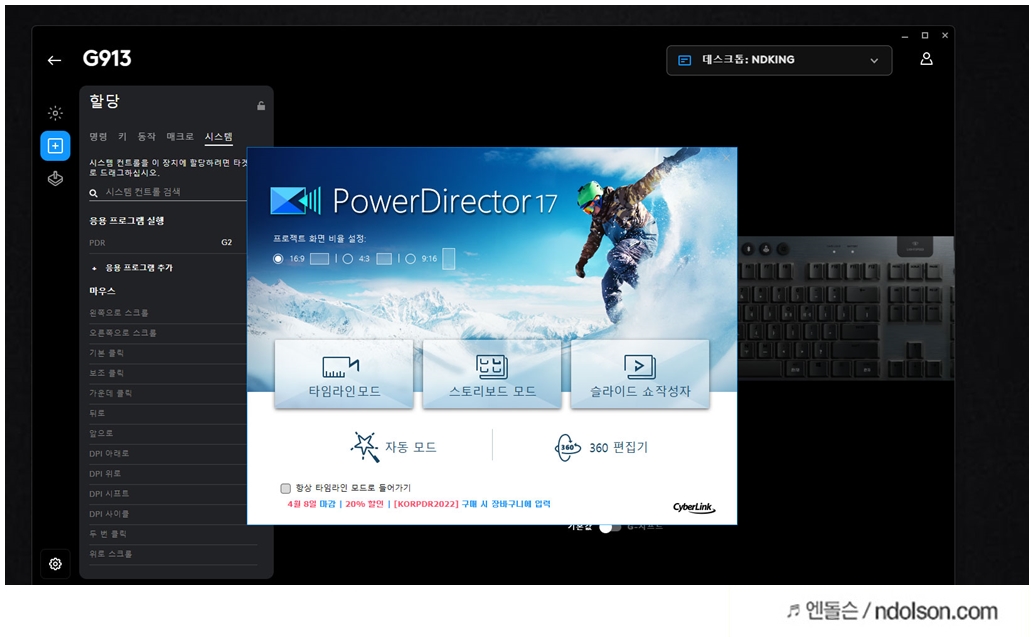The image size is (1034, 637).
Task: Switch to the 명령 tab
Action: (98, 136)
